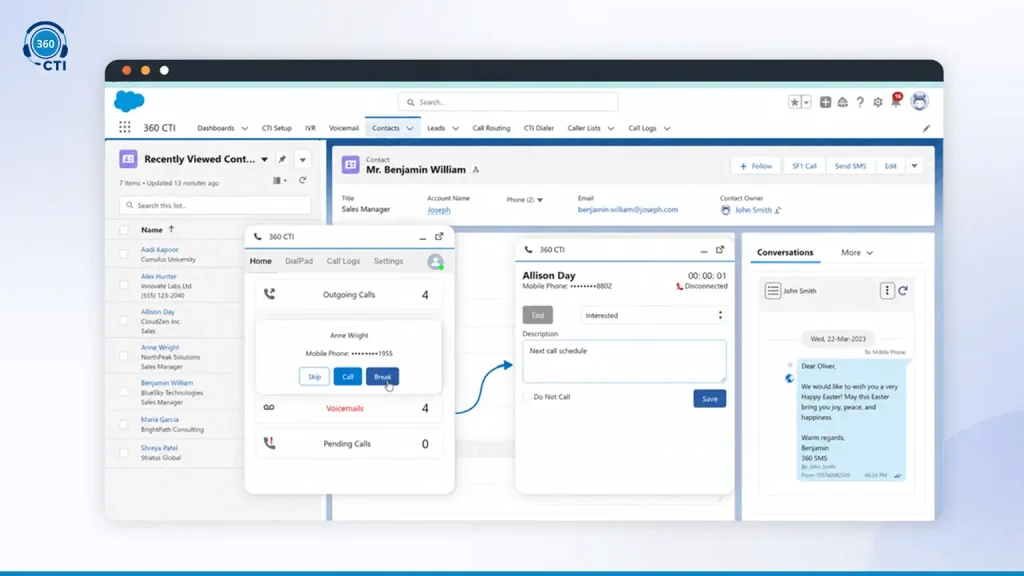
Task: Open the Recently Viewed list view selector
Action: point(264,159)
